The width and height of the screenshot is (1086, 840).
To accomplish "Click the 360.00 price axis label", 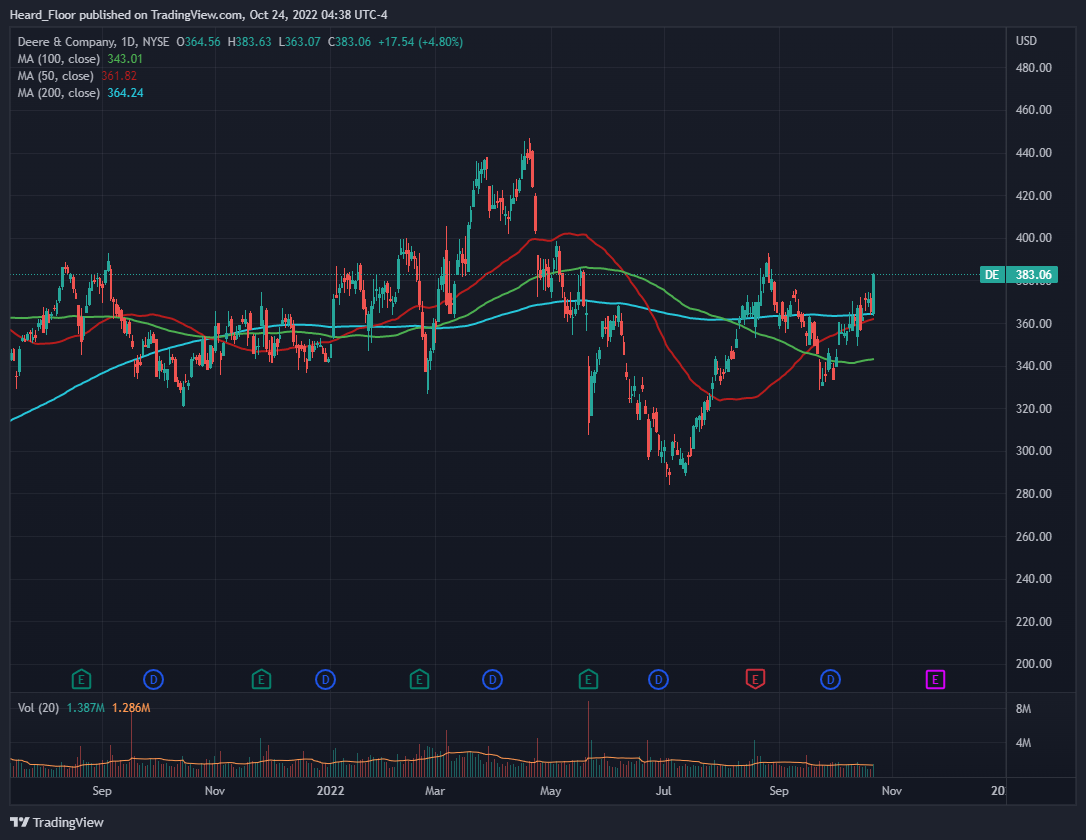I will pyautogui.click(x=1034, y=324).
